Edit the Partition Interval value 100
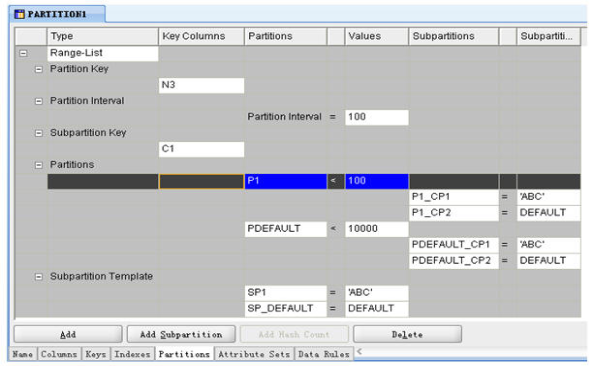 tap(377, 117)
